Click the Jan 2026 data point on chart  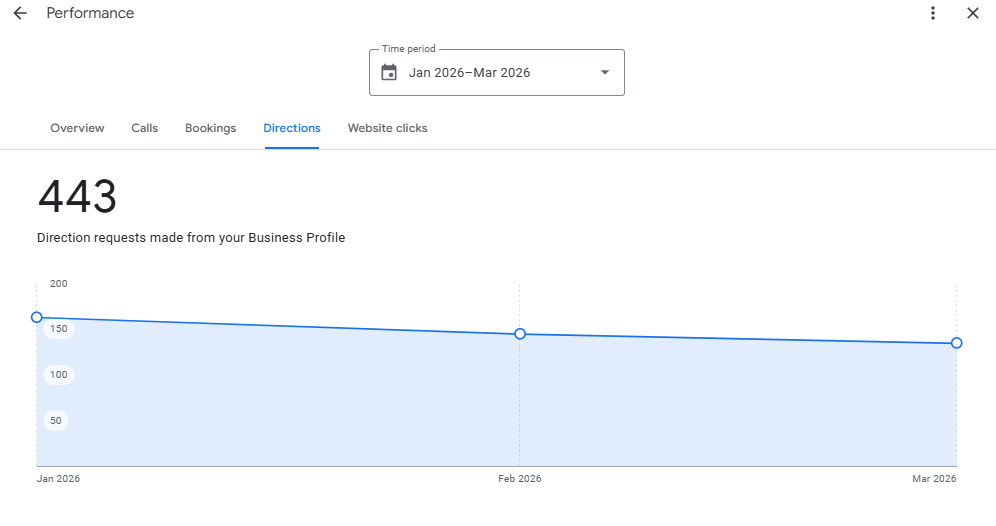click(37, 317)
